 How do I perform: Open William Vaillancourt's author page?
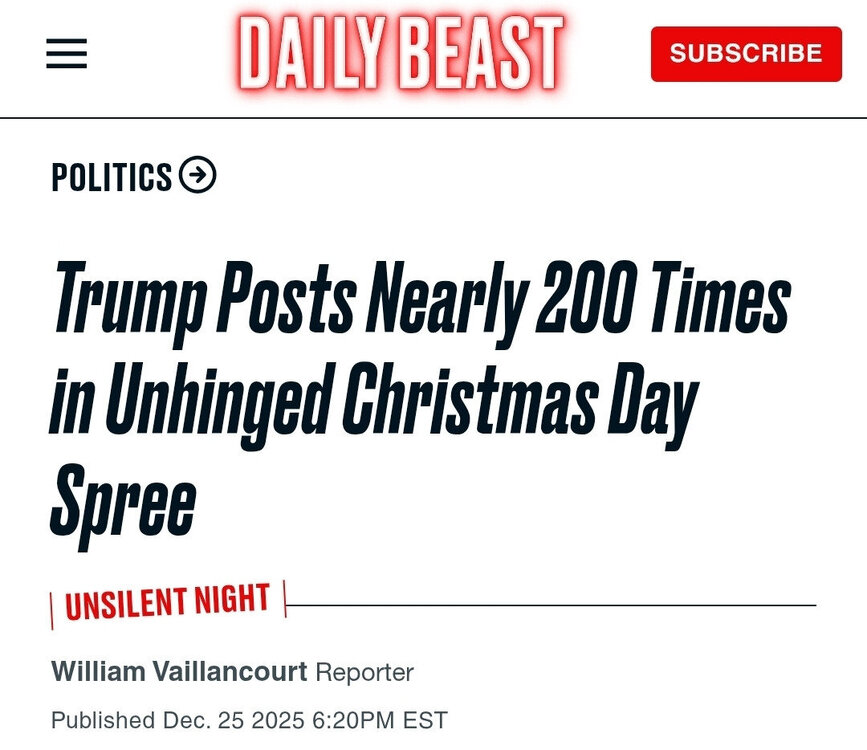(x=179, y=672)
